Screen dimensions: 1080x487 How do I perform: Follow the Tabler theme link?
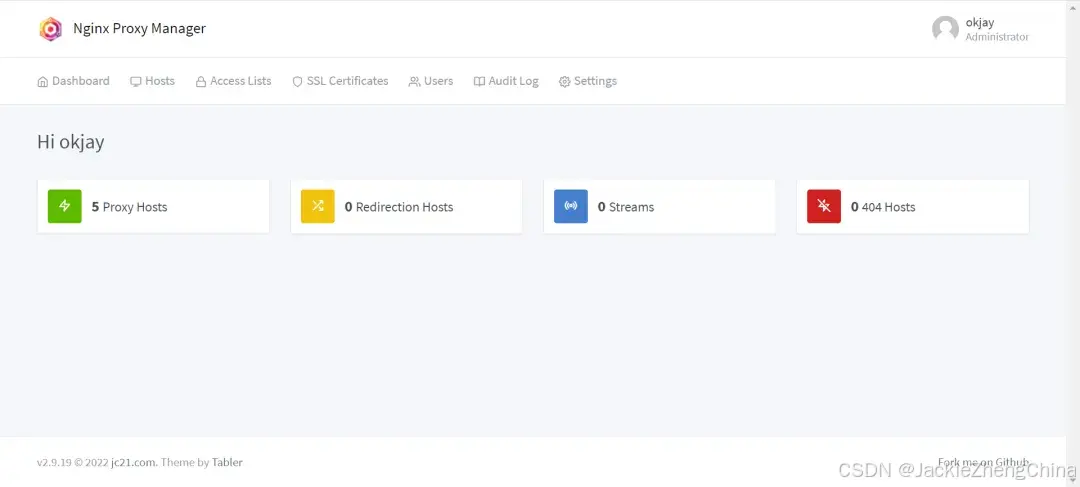coord(227,463)
